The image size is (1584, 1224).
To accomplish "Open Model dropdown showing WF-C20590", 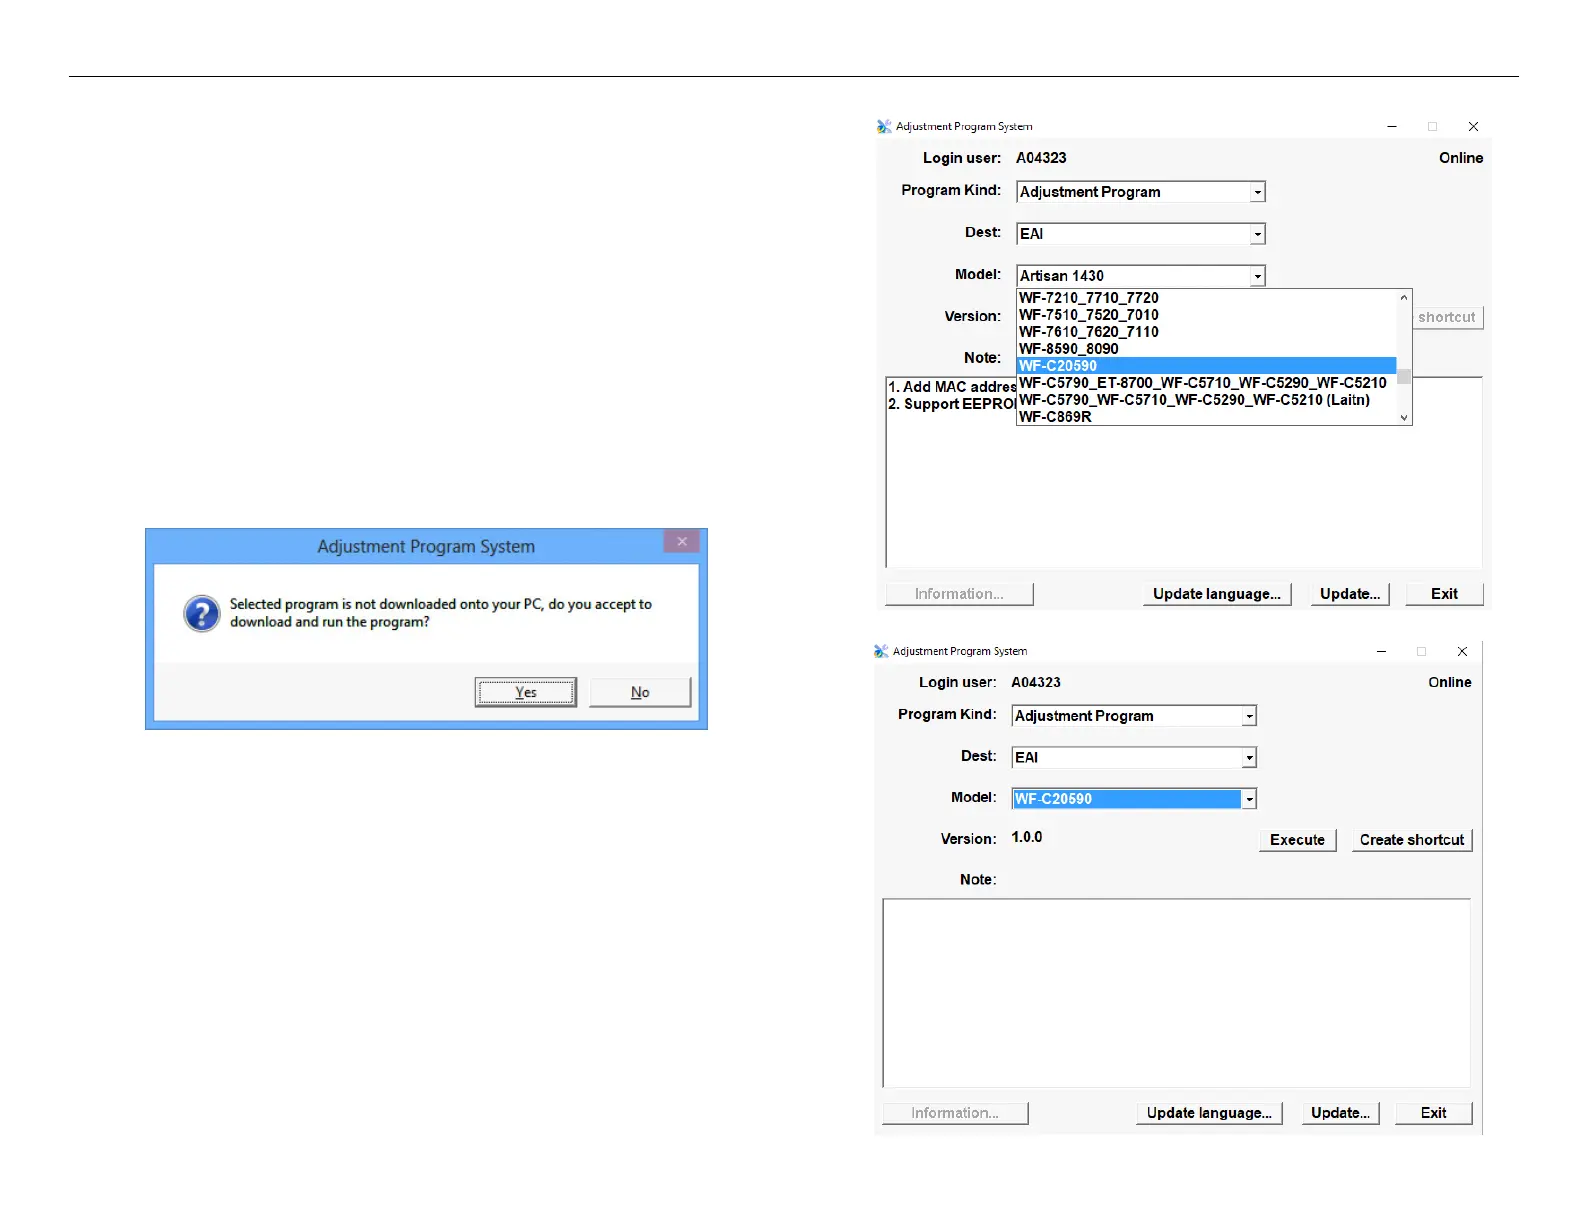I will [1249, 799].
